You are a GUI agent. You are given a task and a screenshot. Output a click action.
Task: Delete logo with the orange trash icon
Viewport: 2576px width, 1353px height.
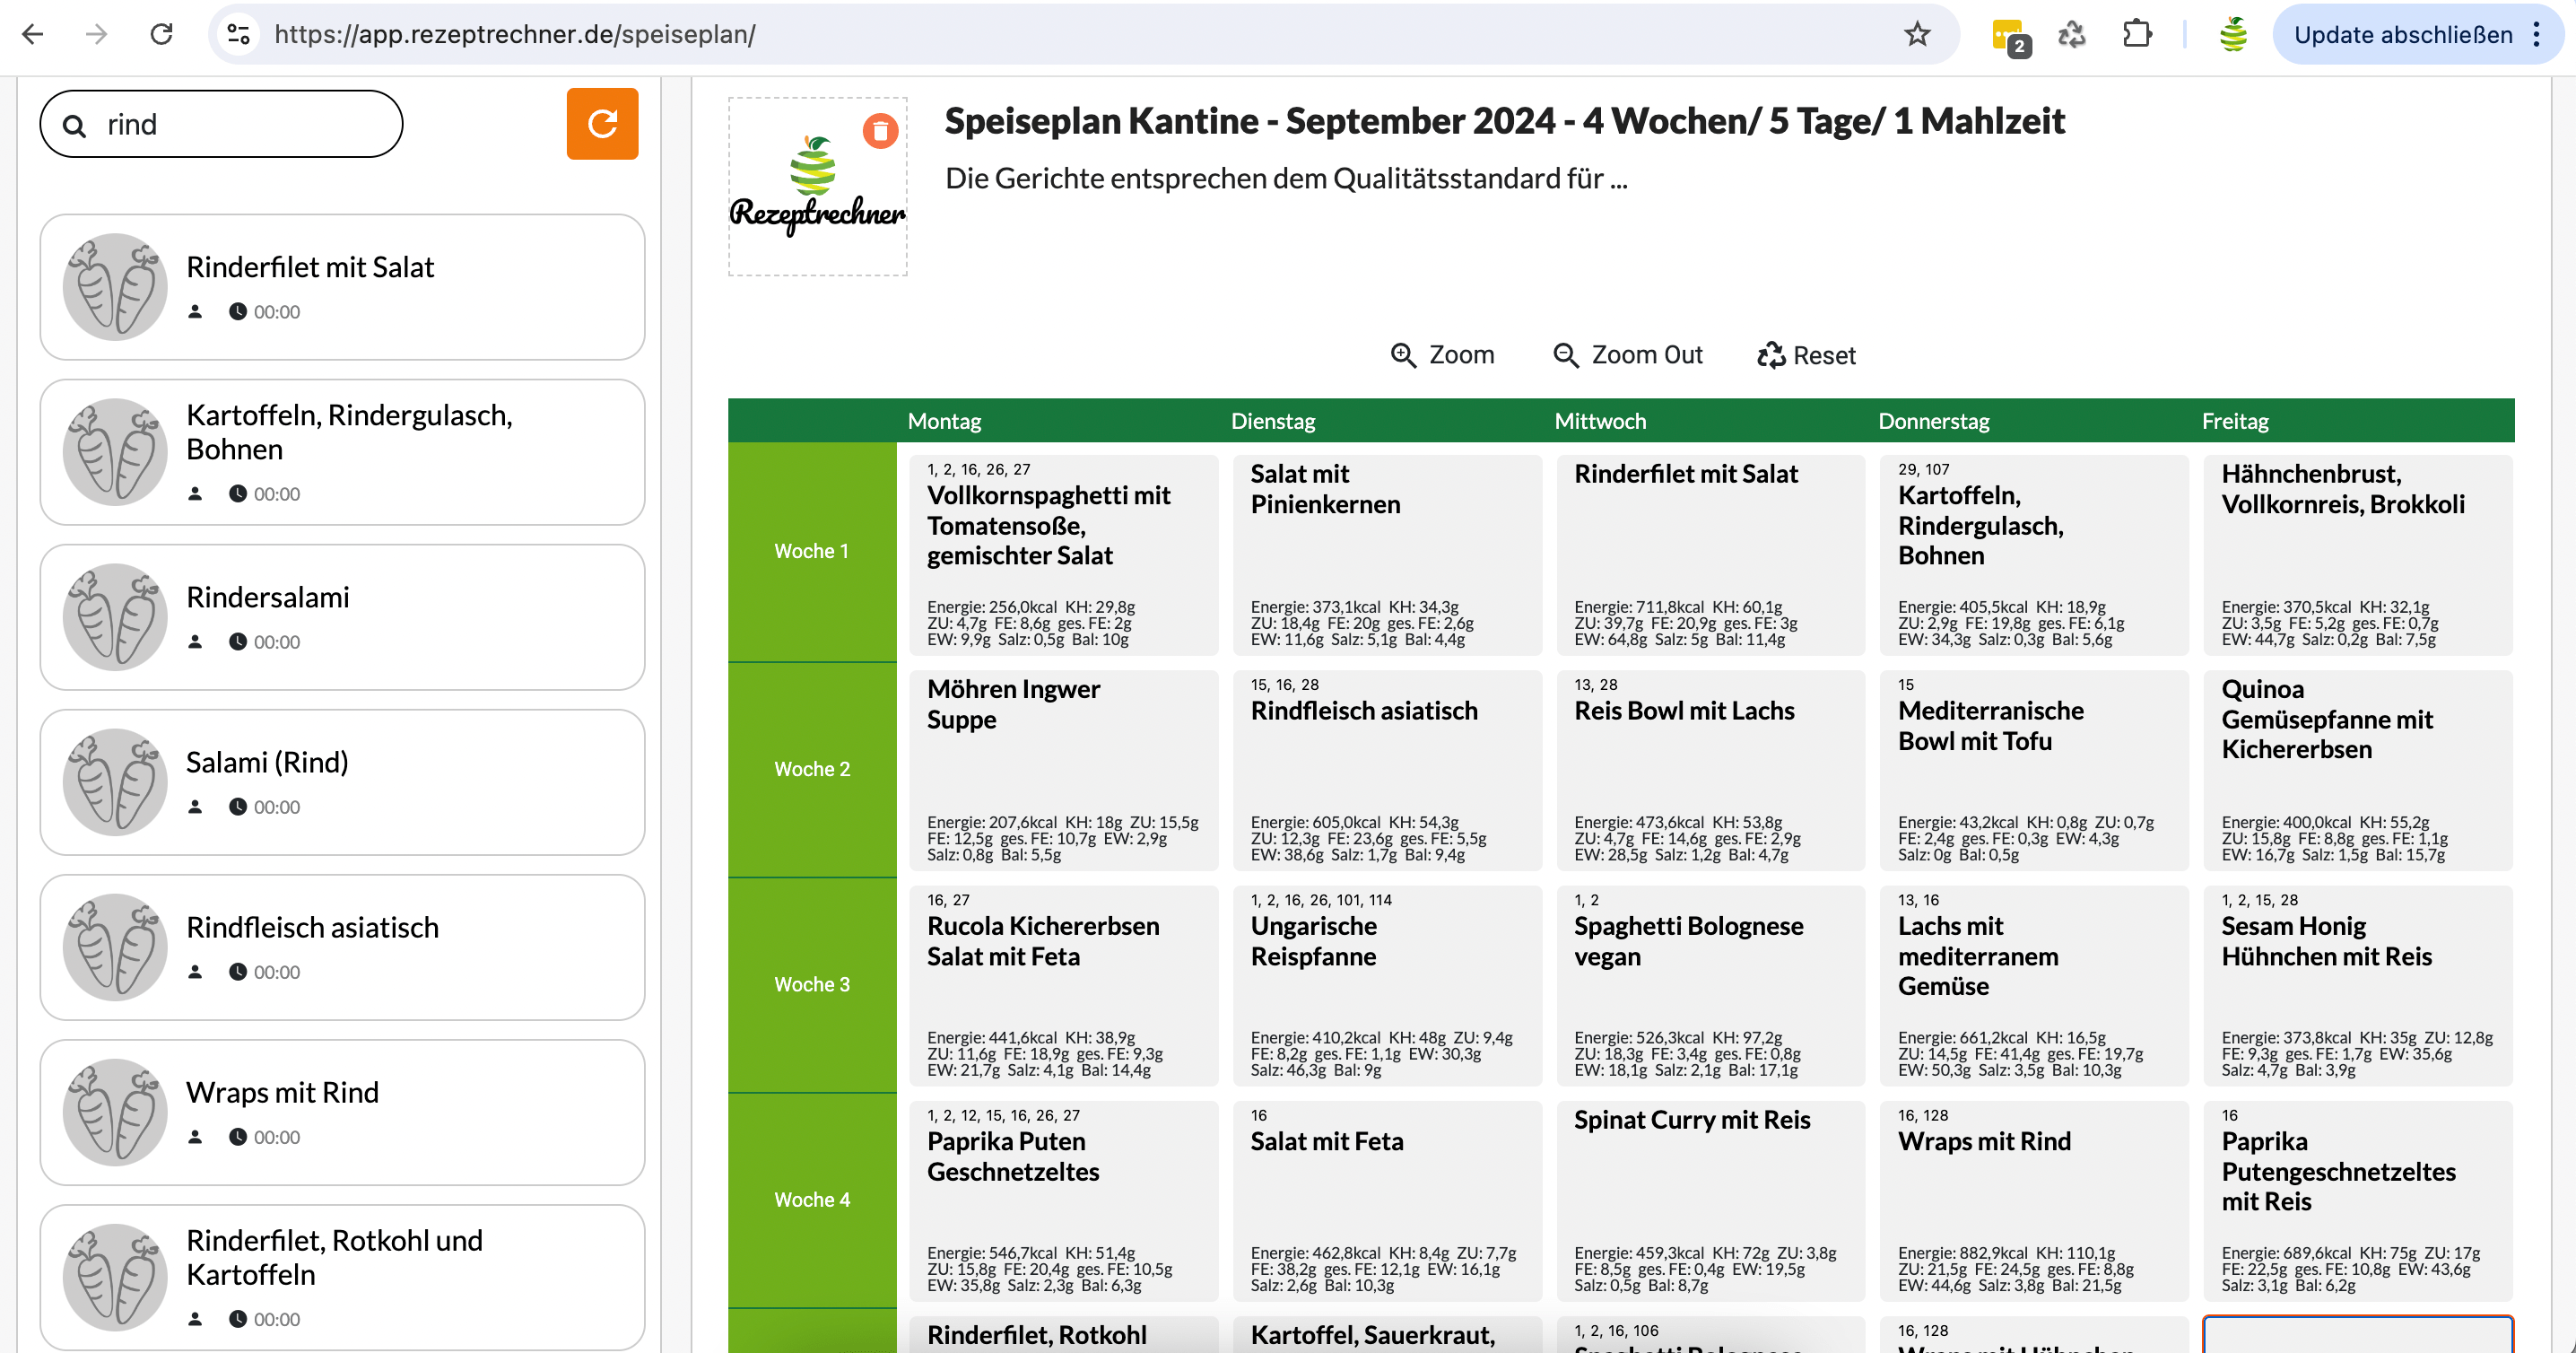click(880, 131)
